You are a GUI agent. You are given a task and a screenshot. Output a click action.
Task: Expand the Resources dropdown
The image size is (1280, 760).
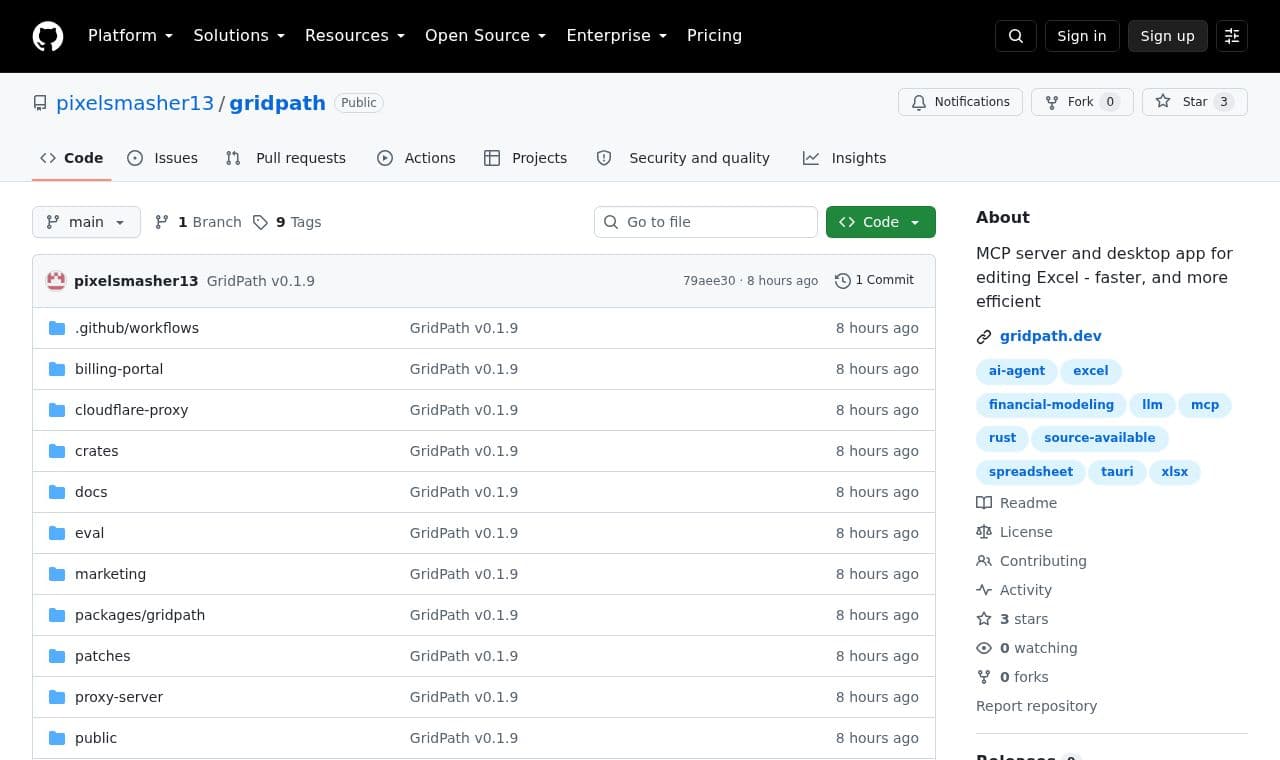click(355, 36)
